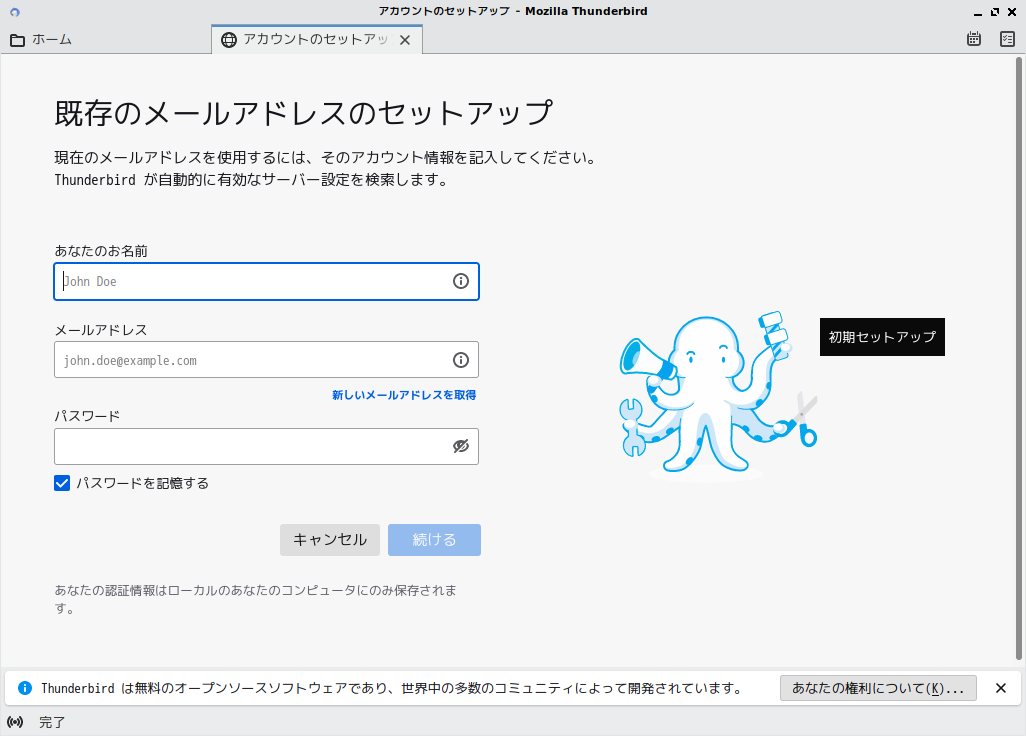This screenshot has height=736, width=1026.
Task: Focus the あなたのお名前 input field
Action: pos(266,281)
